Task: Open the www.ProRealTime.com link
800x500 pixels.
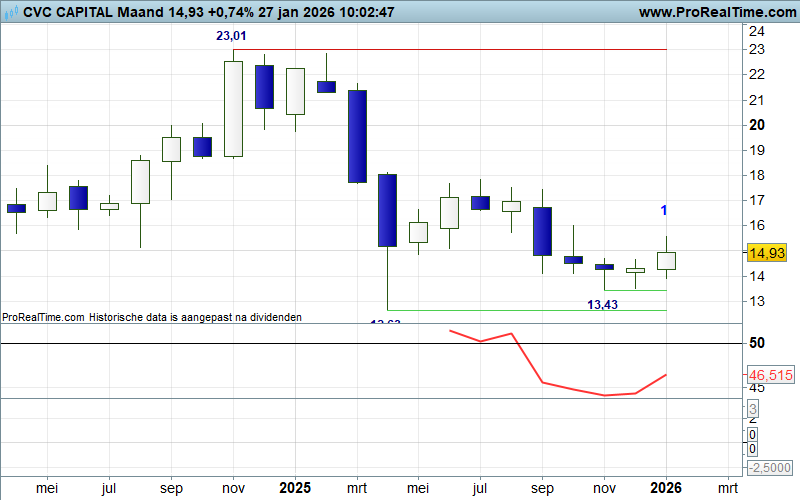Action: click(714, 13)
